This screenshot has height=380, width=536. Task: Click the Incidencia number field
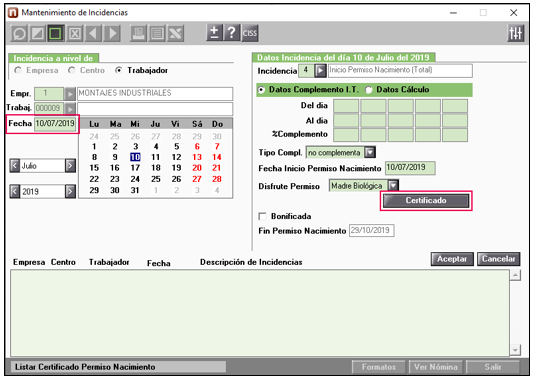point(306,71)
